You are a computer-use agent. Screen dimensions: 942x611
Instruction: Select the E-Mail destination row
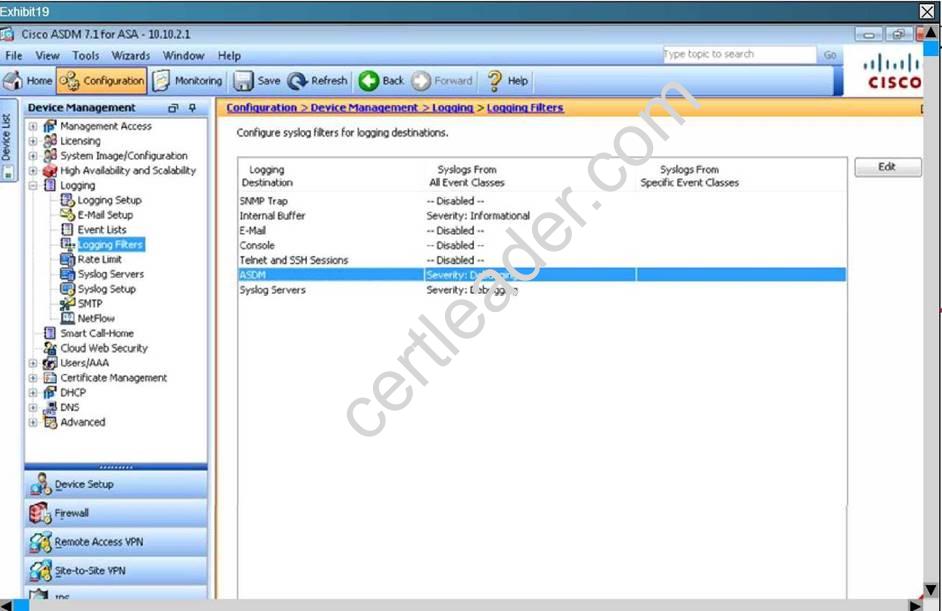tap(542, 231)
